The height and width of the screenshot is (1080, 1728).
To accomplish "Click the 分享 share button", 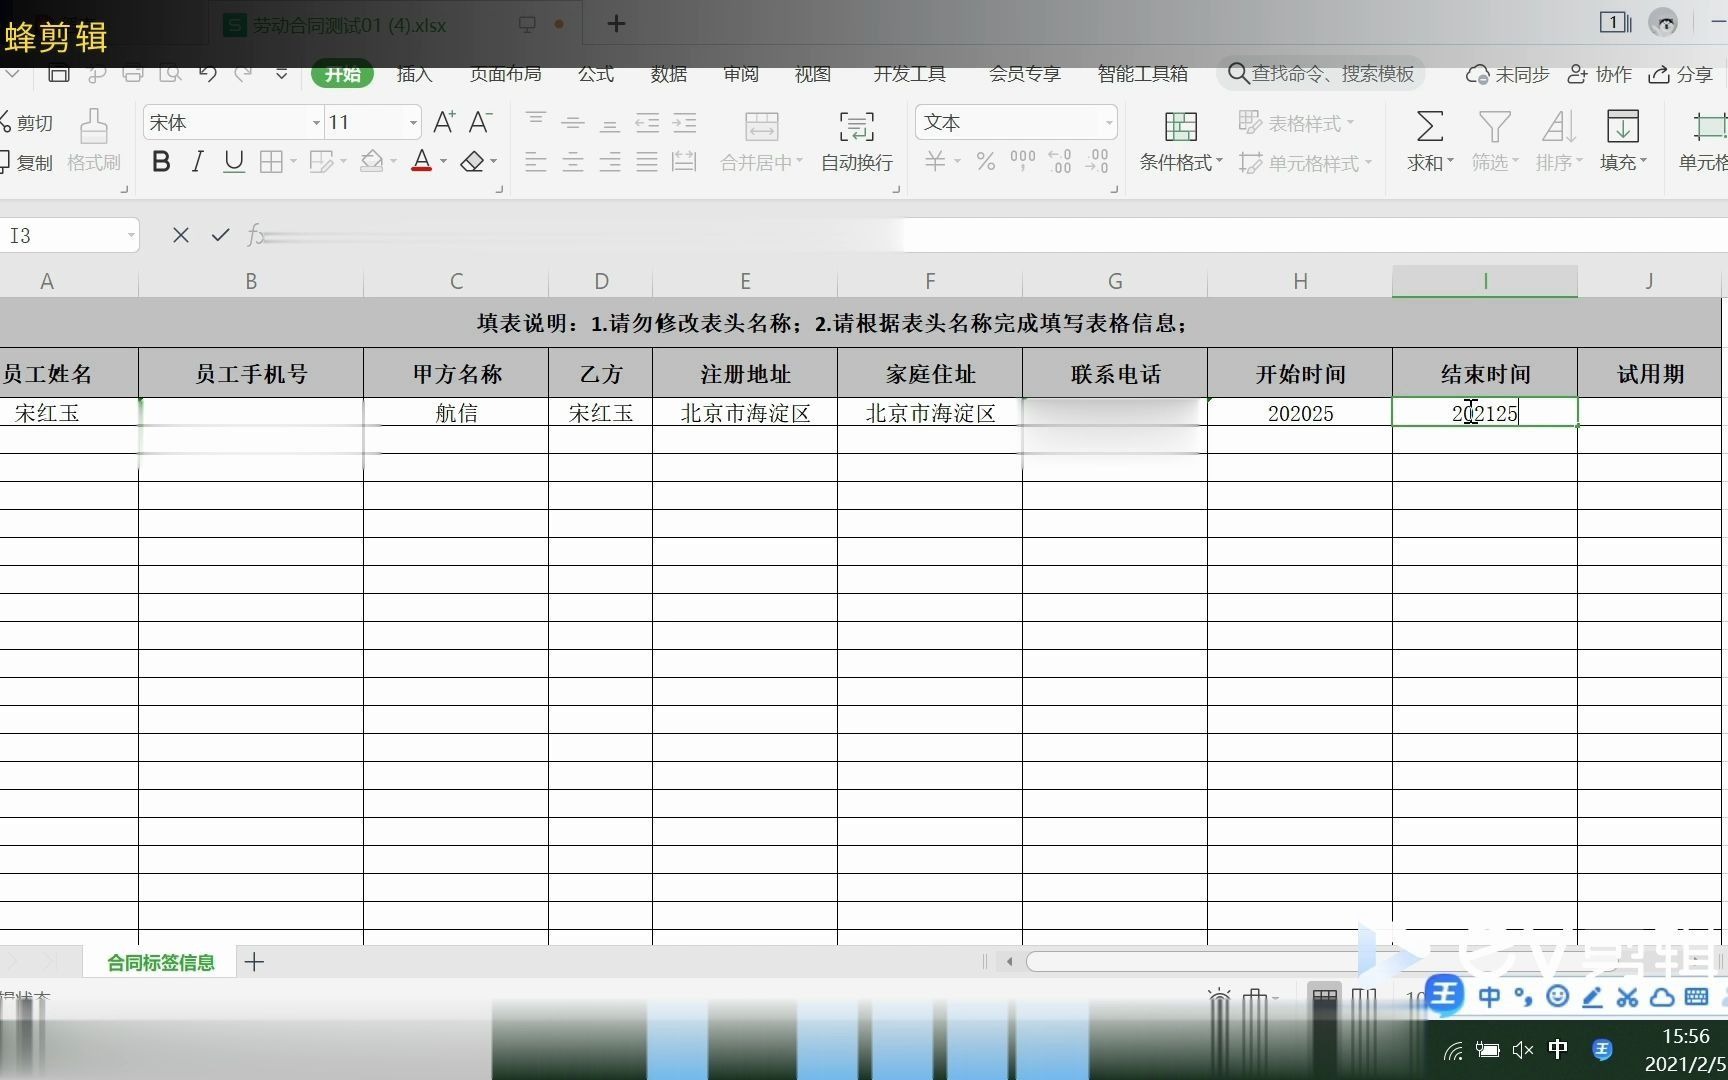I will (1682, 74).
